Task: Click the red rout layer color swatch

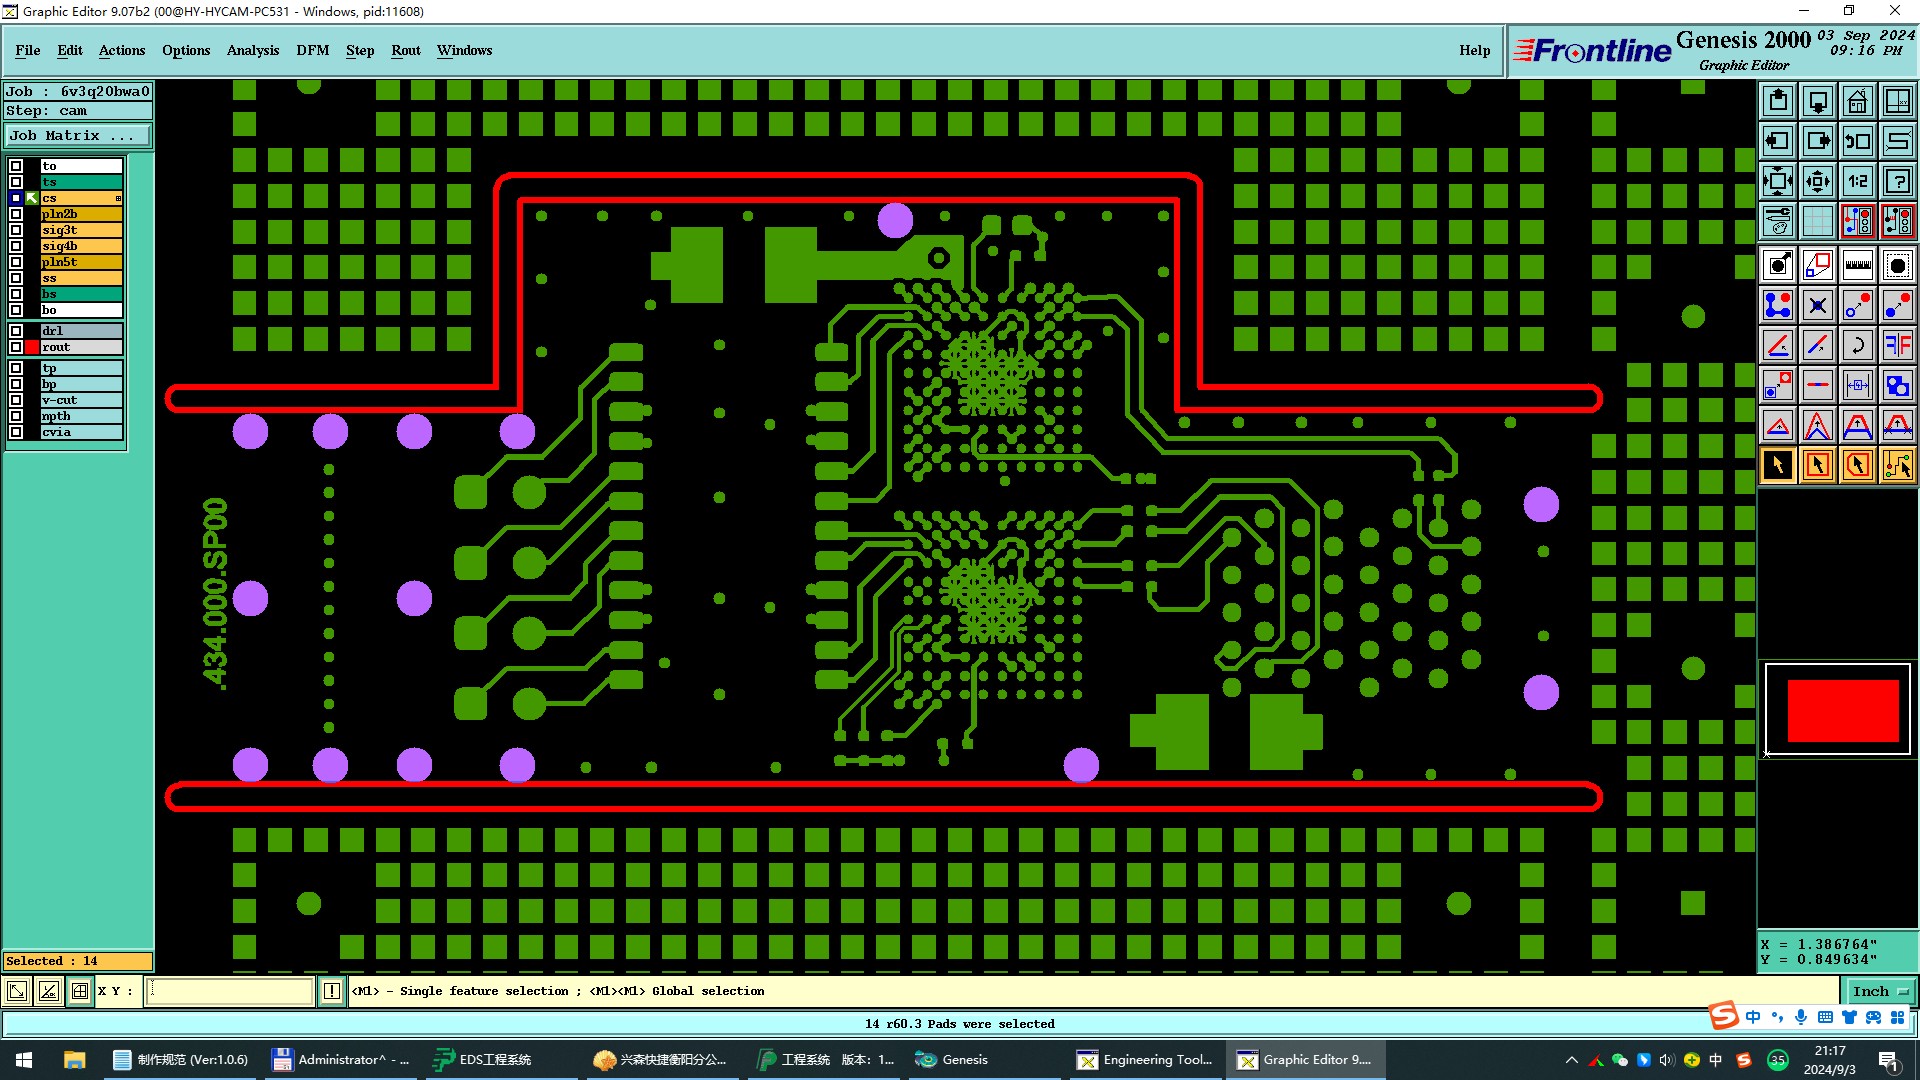Action: tap(32, 347)
